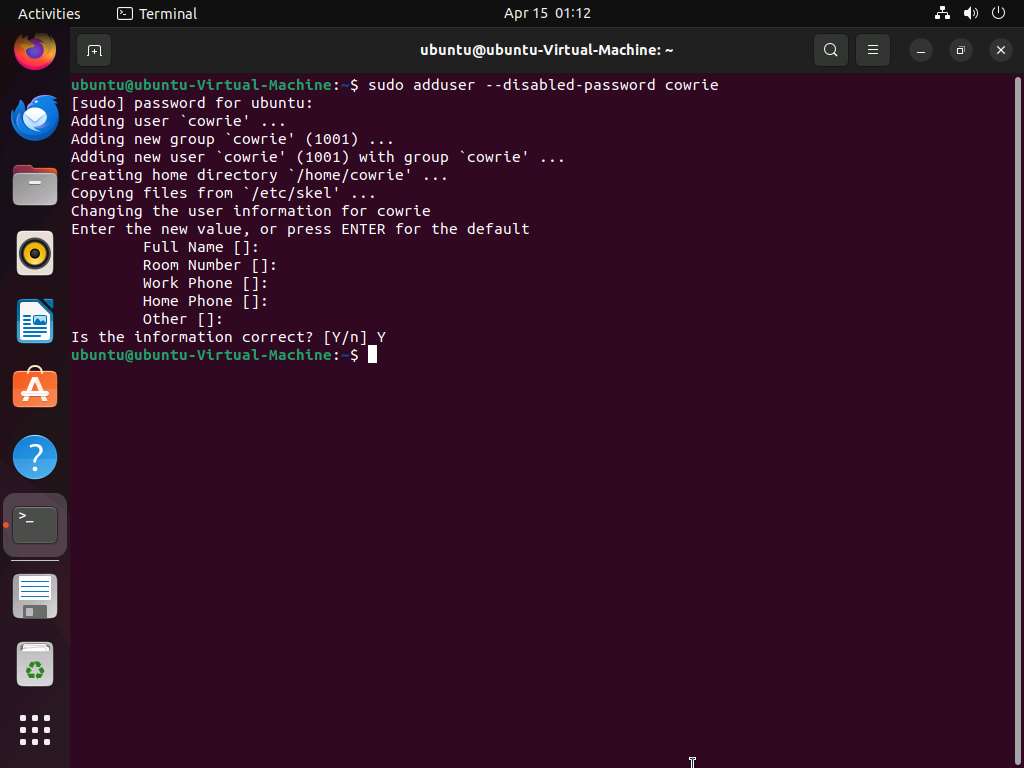The image size is (1024, 768).
Task: Open LibreOffice from the dock
Action: click(x=35, y=321)
